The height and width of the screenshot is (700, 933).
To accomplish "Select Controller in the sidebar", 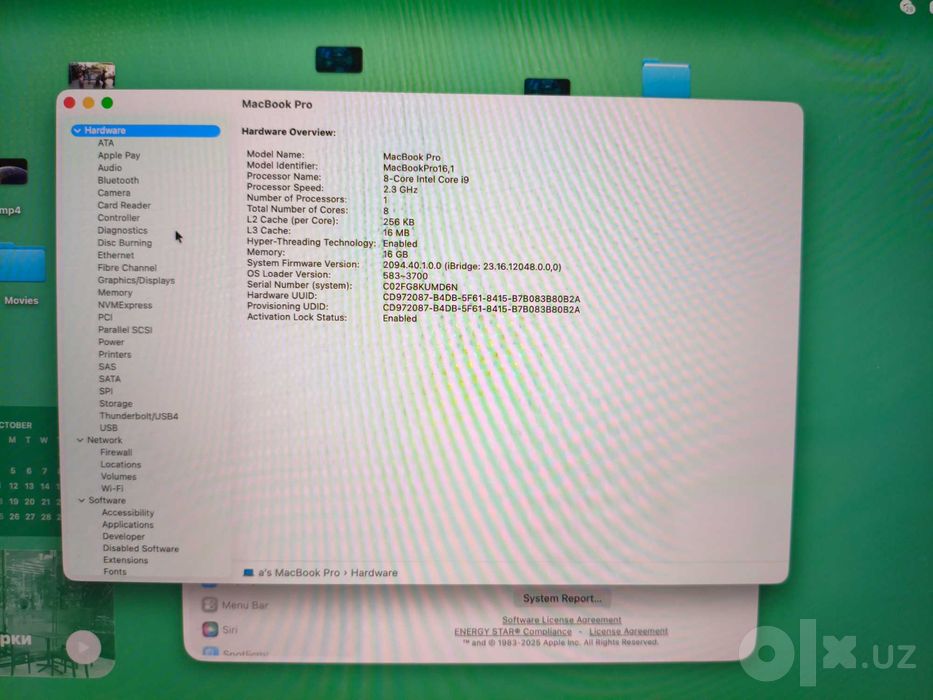I will (118, 218).
